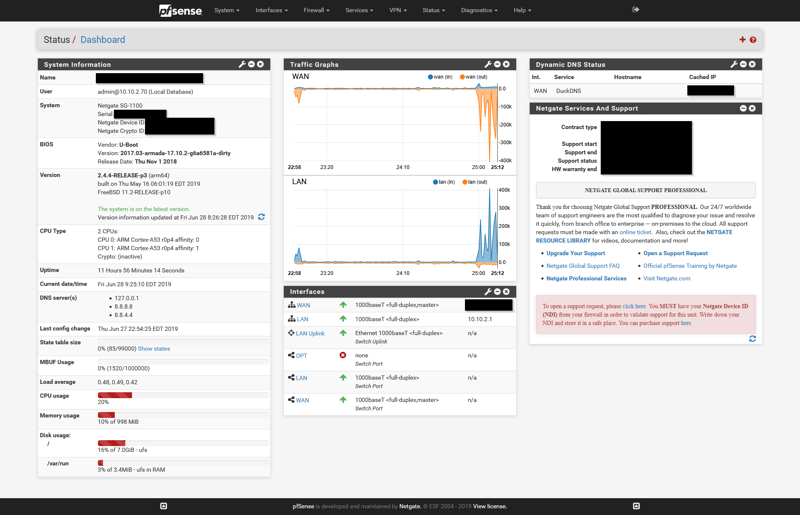Click Visit Netgate.com link
This screenshot has height=515, width=800.
click(667, 279)
